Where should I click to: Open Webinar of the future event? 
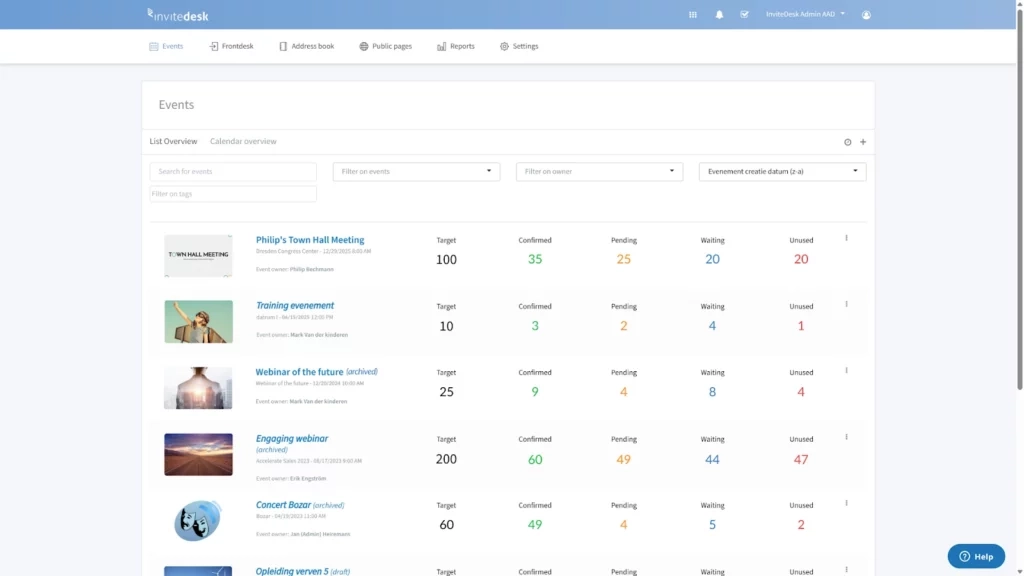click(x=299, y=372)
